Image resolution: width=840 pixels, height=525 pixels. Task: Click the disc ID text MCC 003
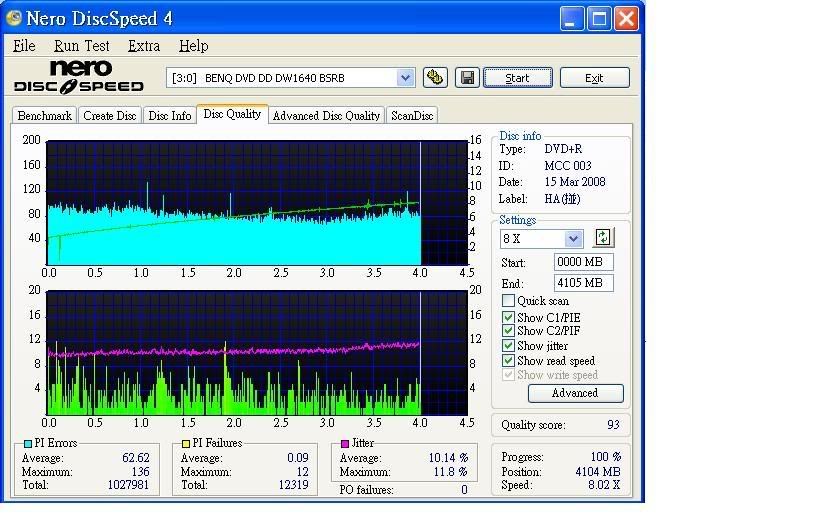pyautogui.click(x=568, y=166)
